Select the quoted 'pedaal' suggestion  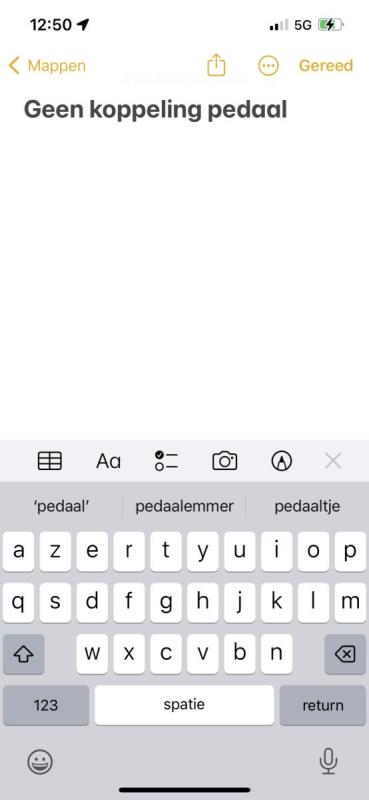point(61,506)
